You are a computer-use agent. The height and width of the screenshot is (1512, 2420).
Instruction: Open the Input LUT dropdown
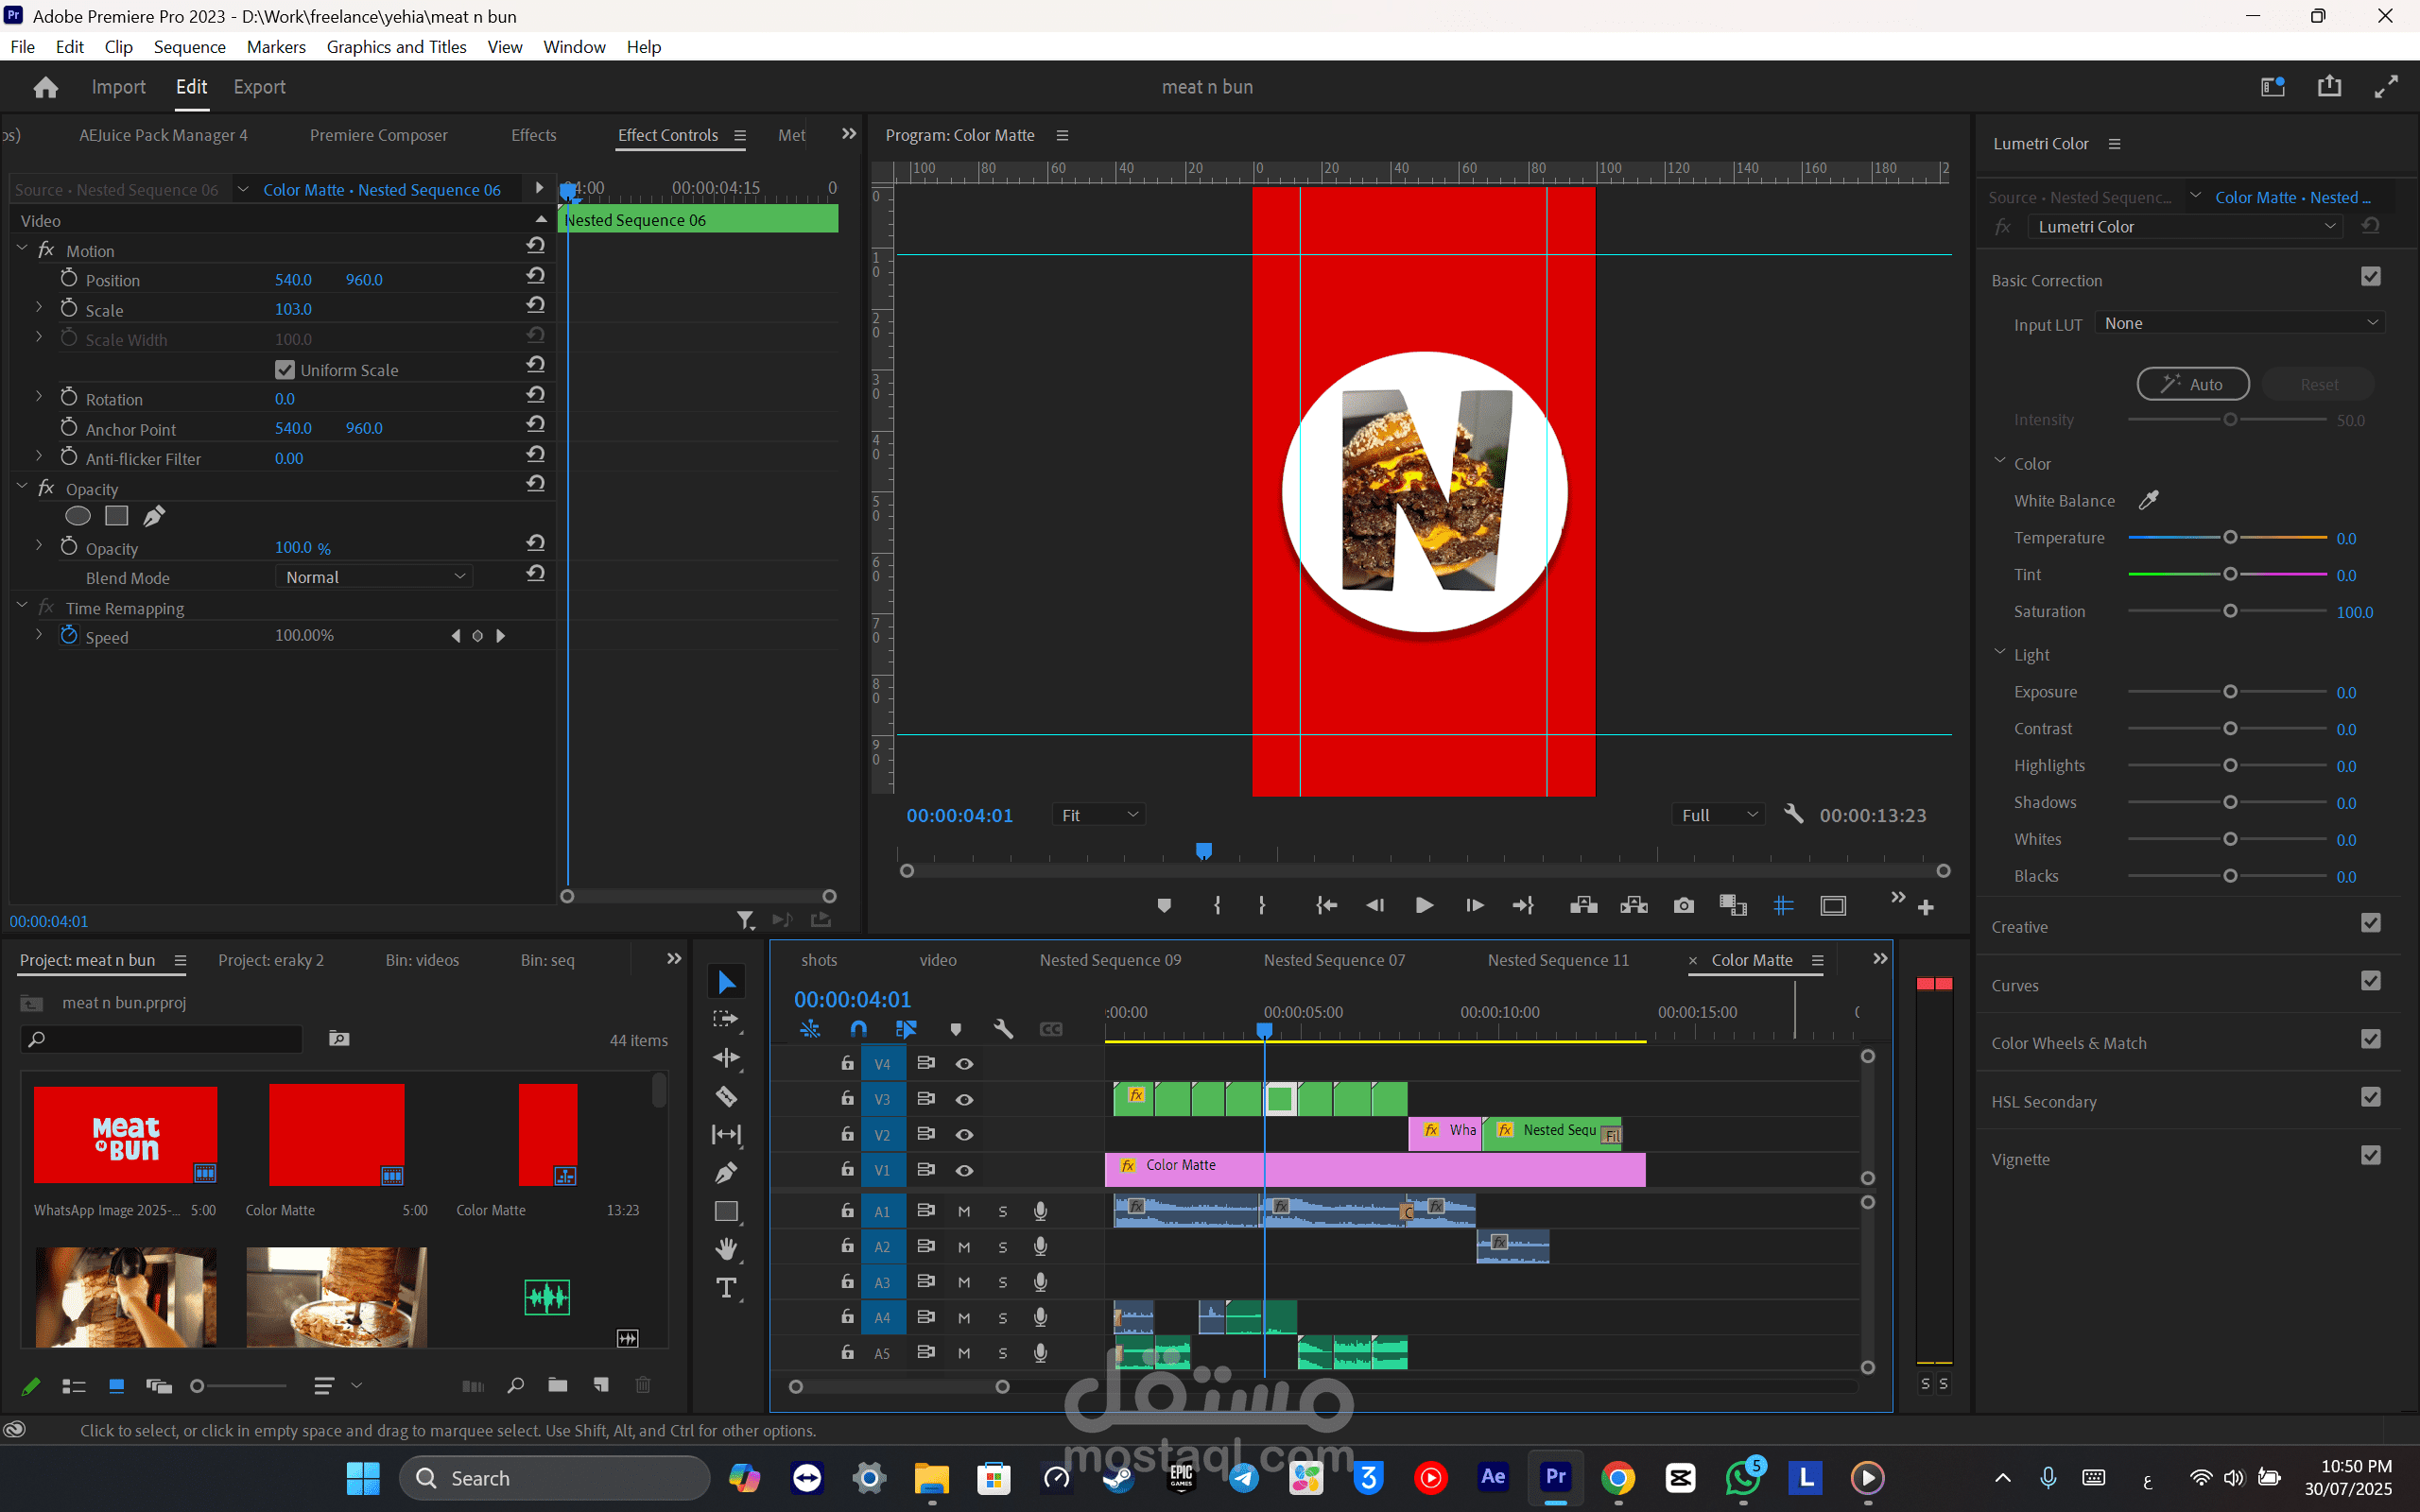coord(2239,323)
